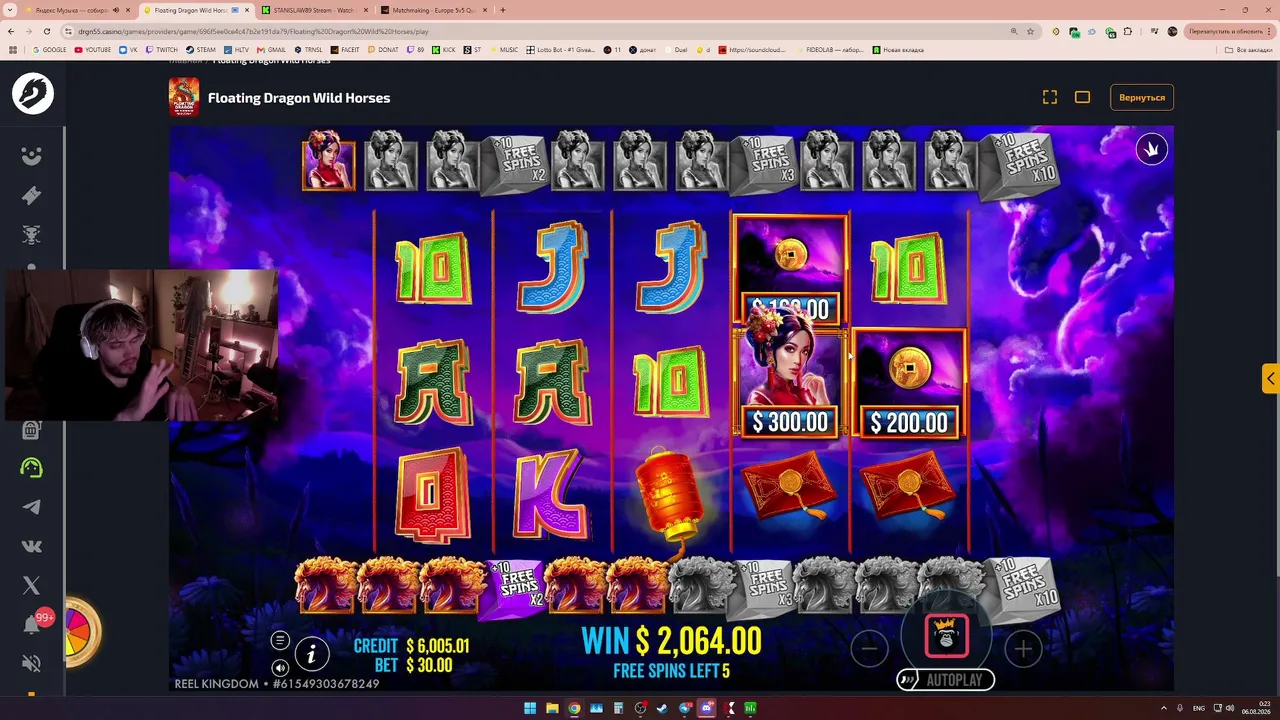Click the Вернуться button
Screen dimensions: 1280x720
1142,97
